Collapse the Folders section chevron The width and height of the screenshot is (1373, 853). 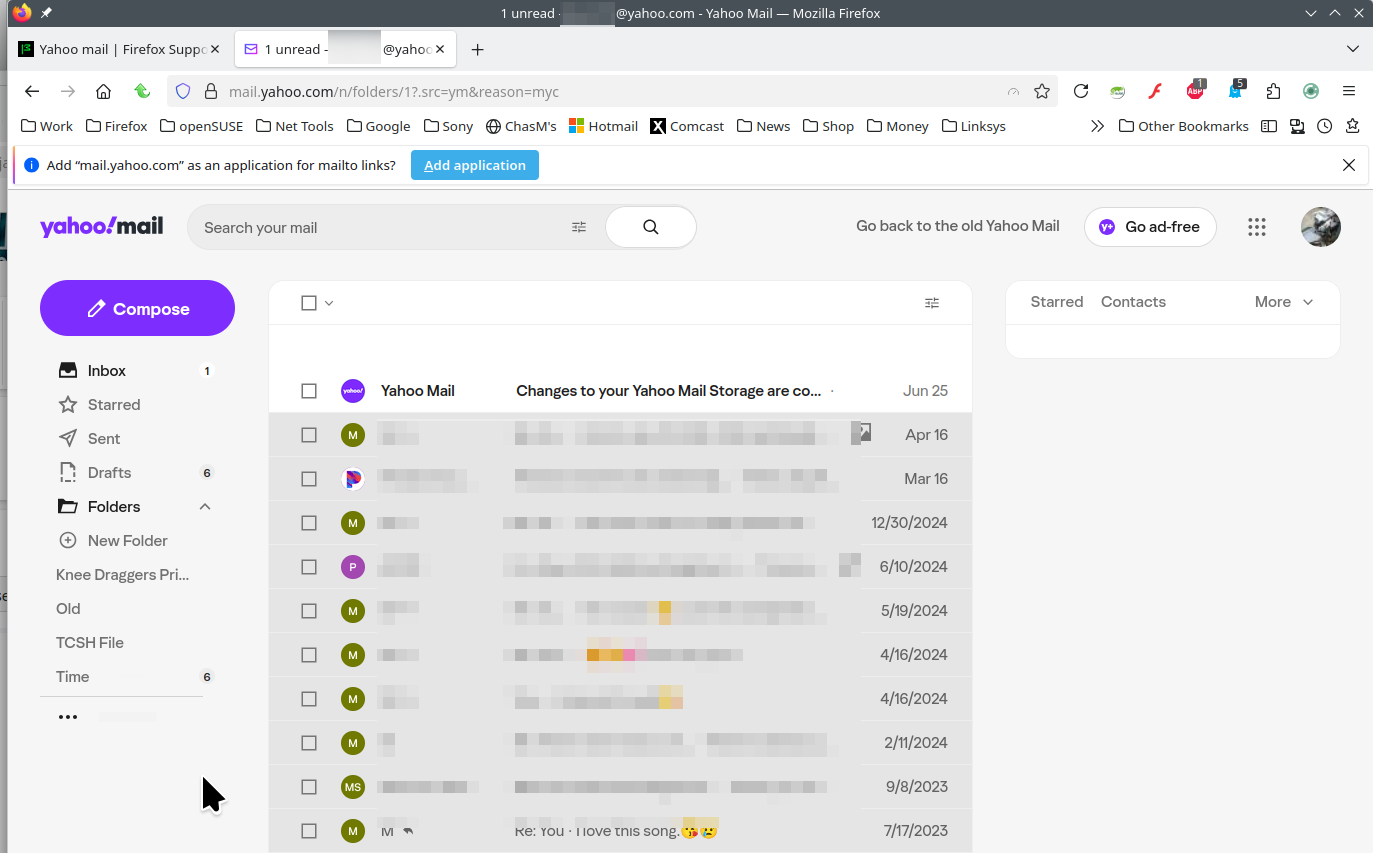point(205,507)
